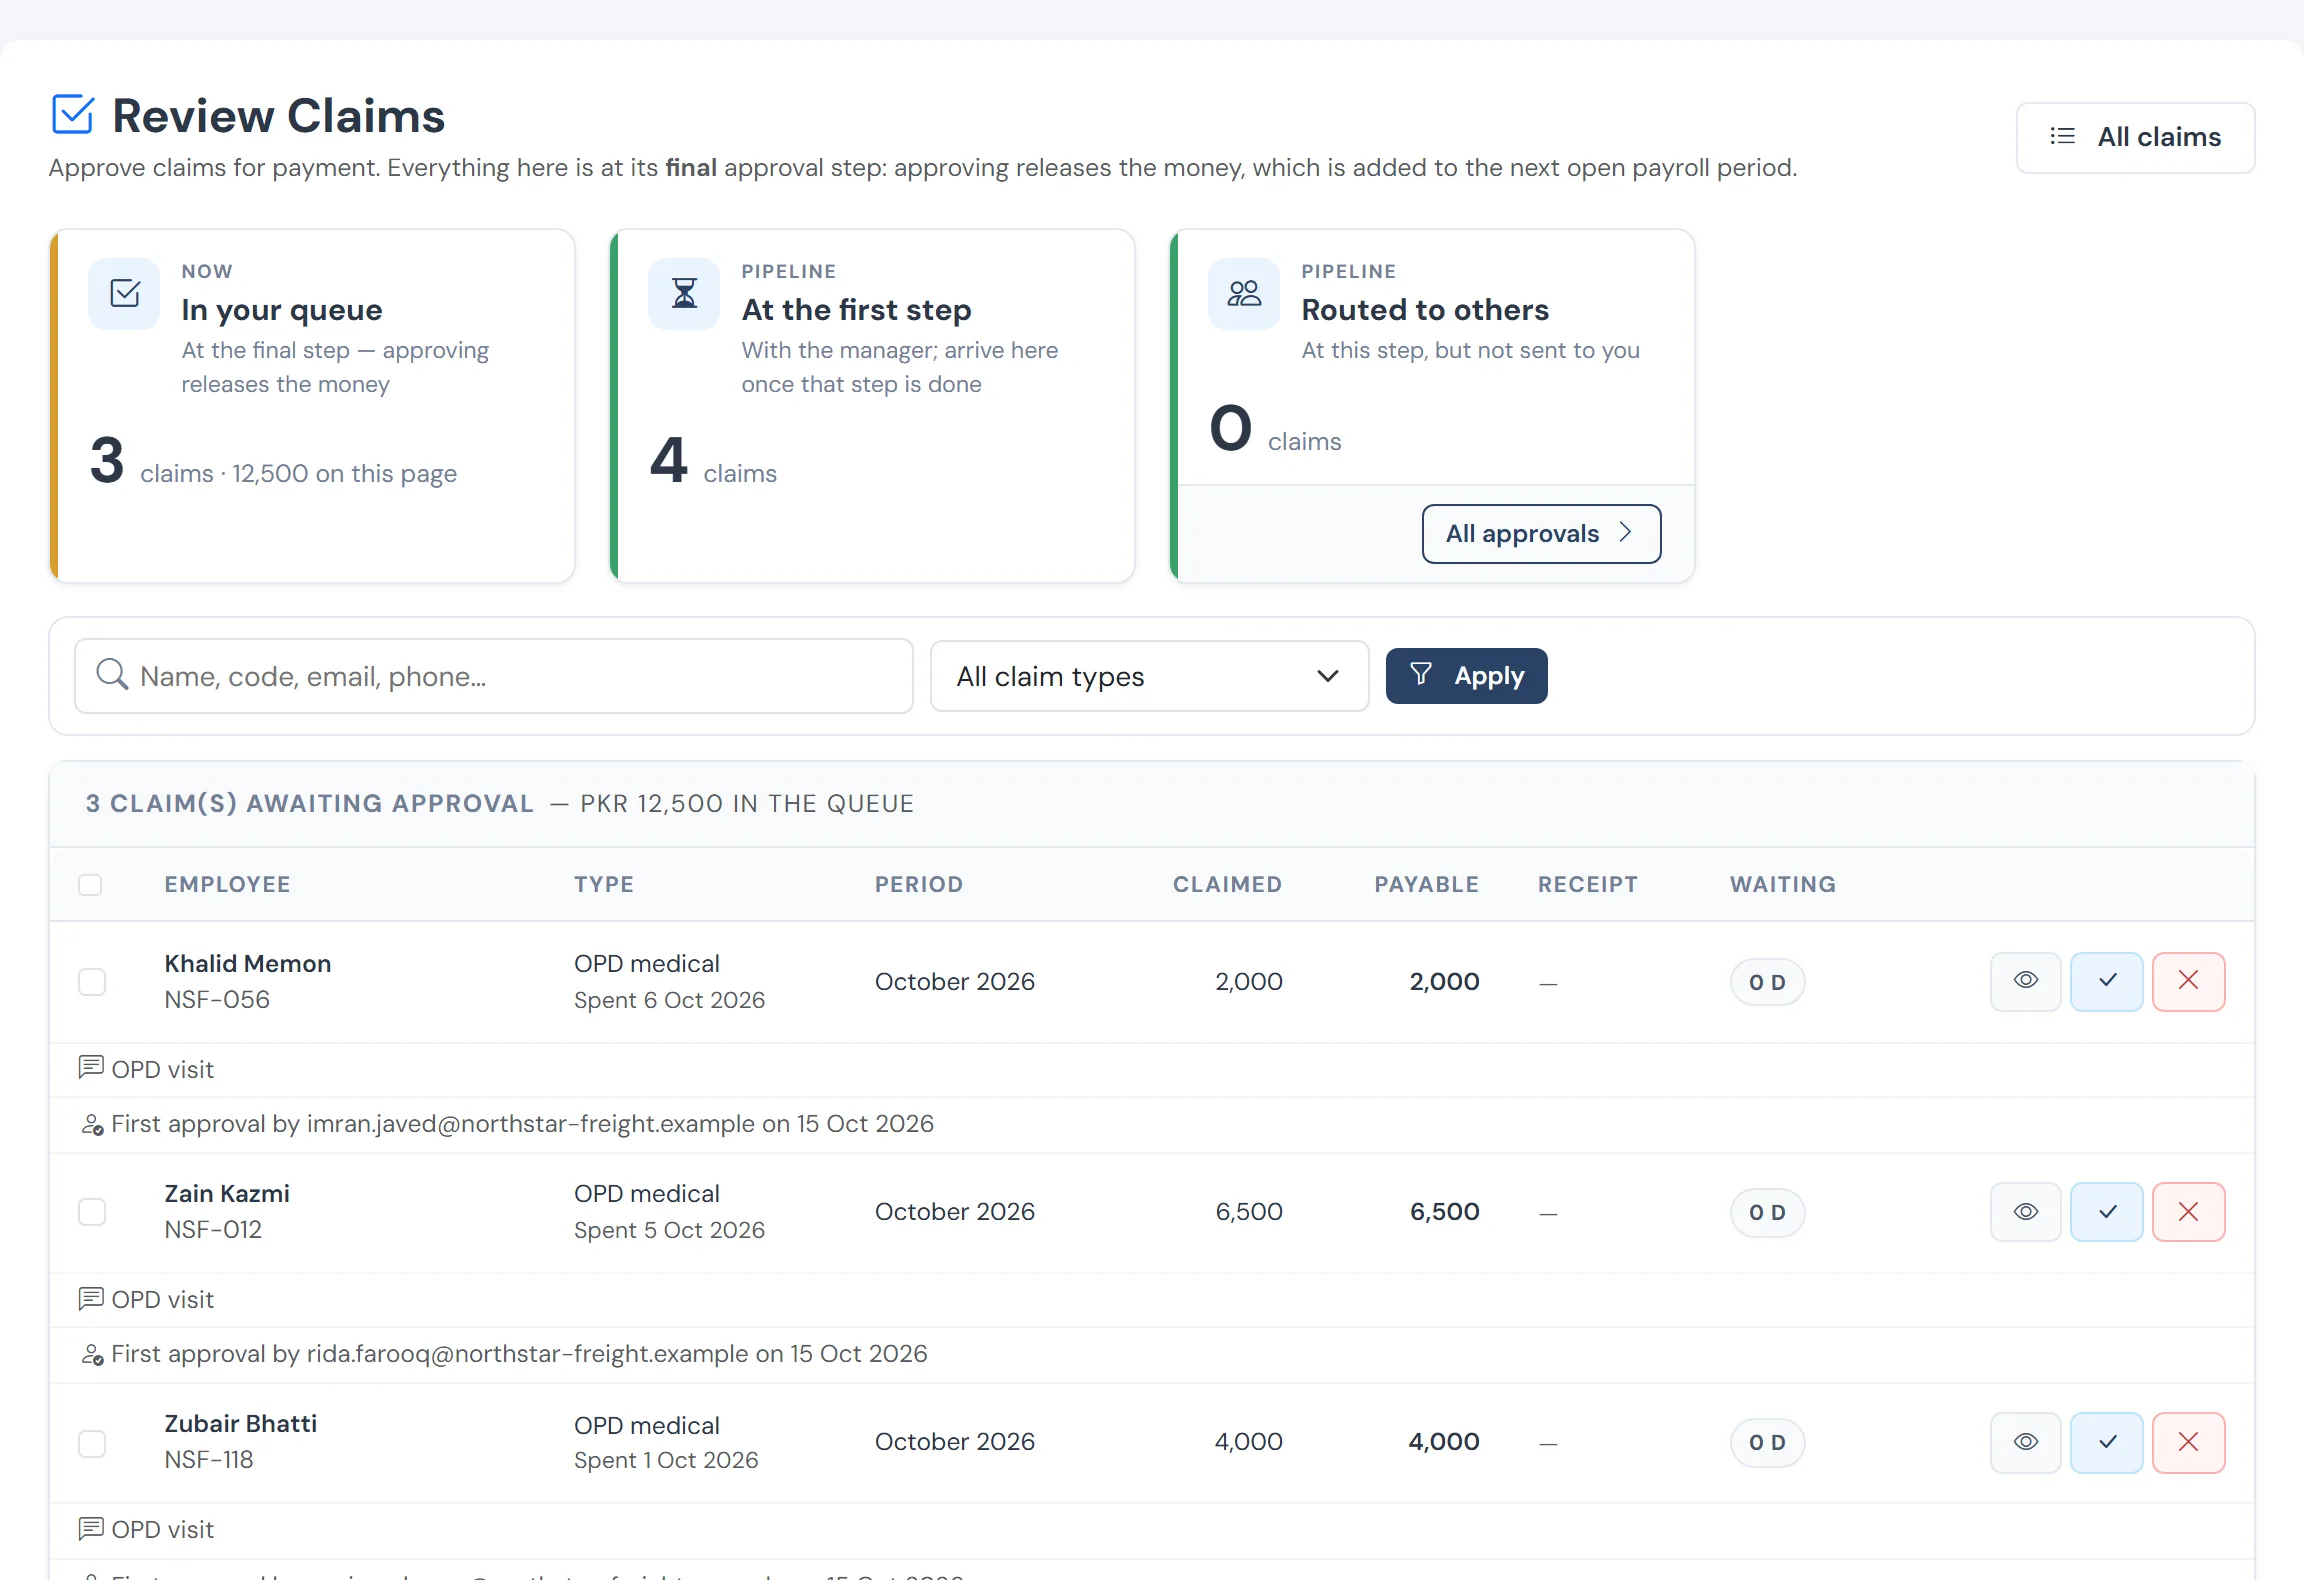Screen dimensions: 2304x1580
Task: Open the All claim types dropdown
Action: (x=1149, y=676)
